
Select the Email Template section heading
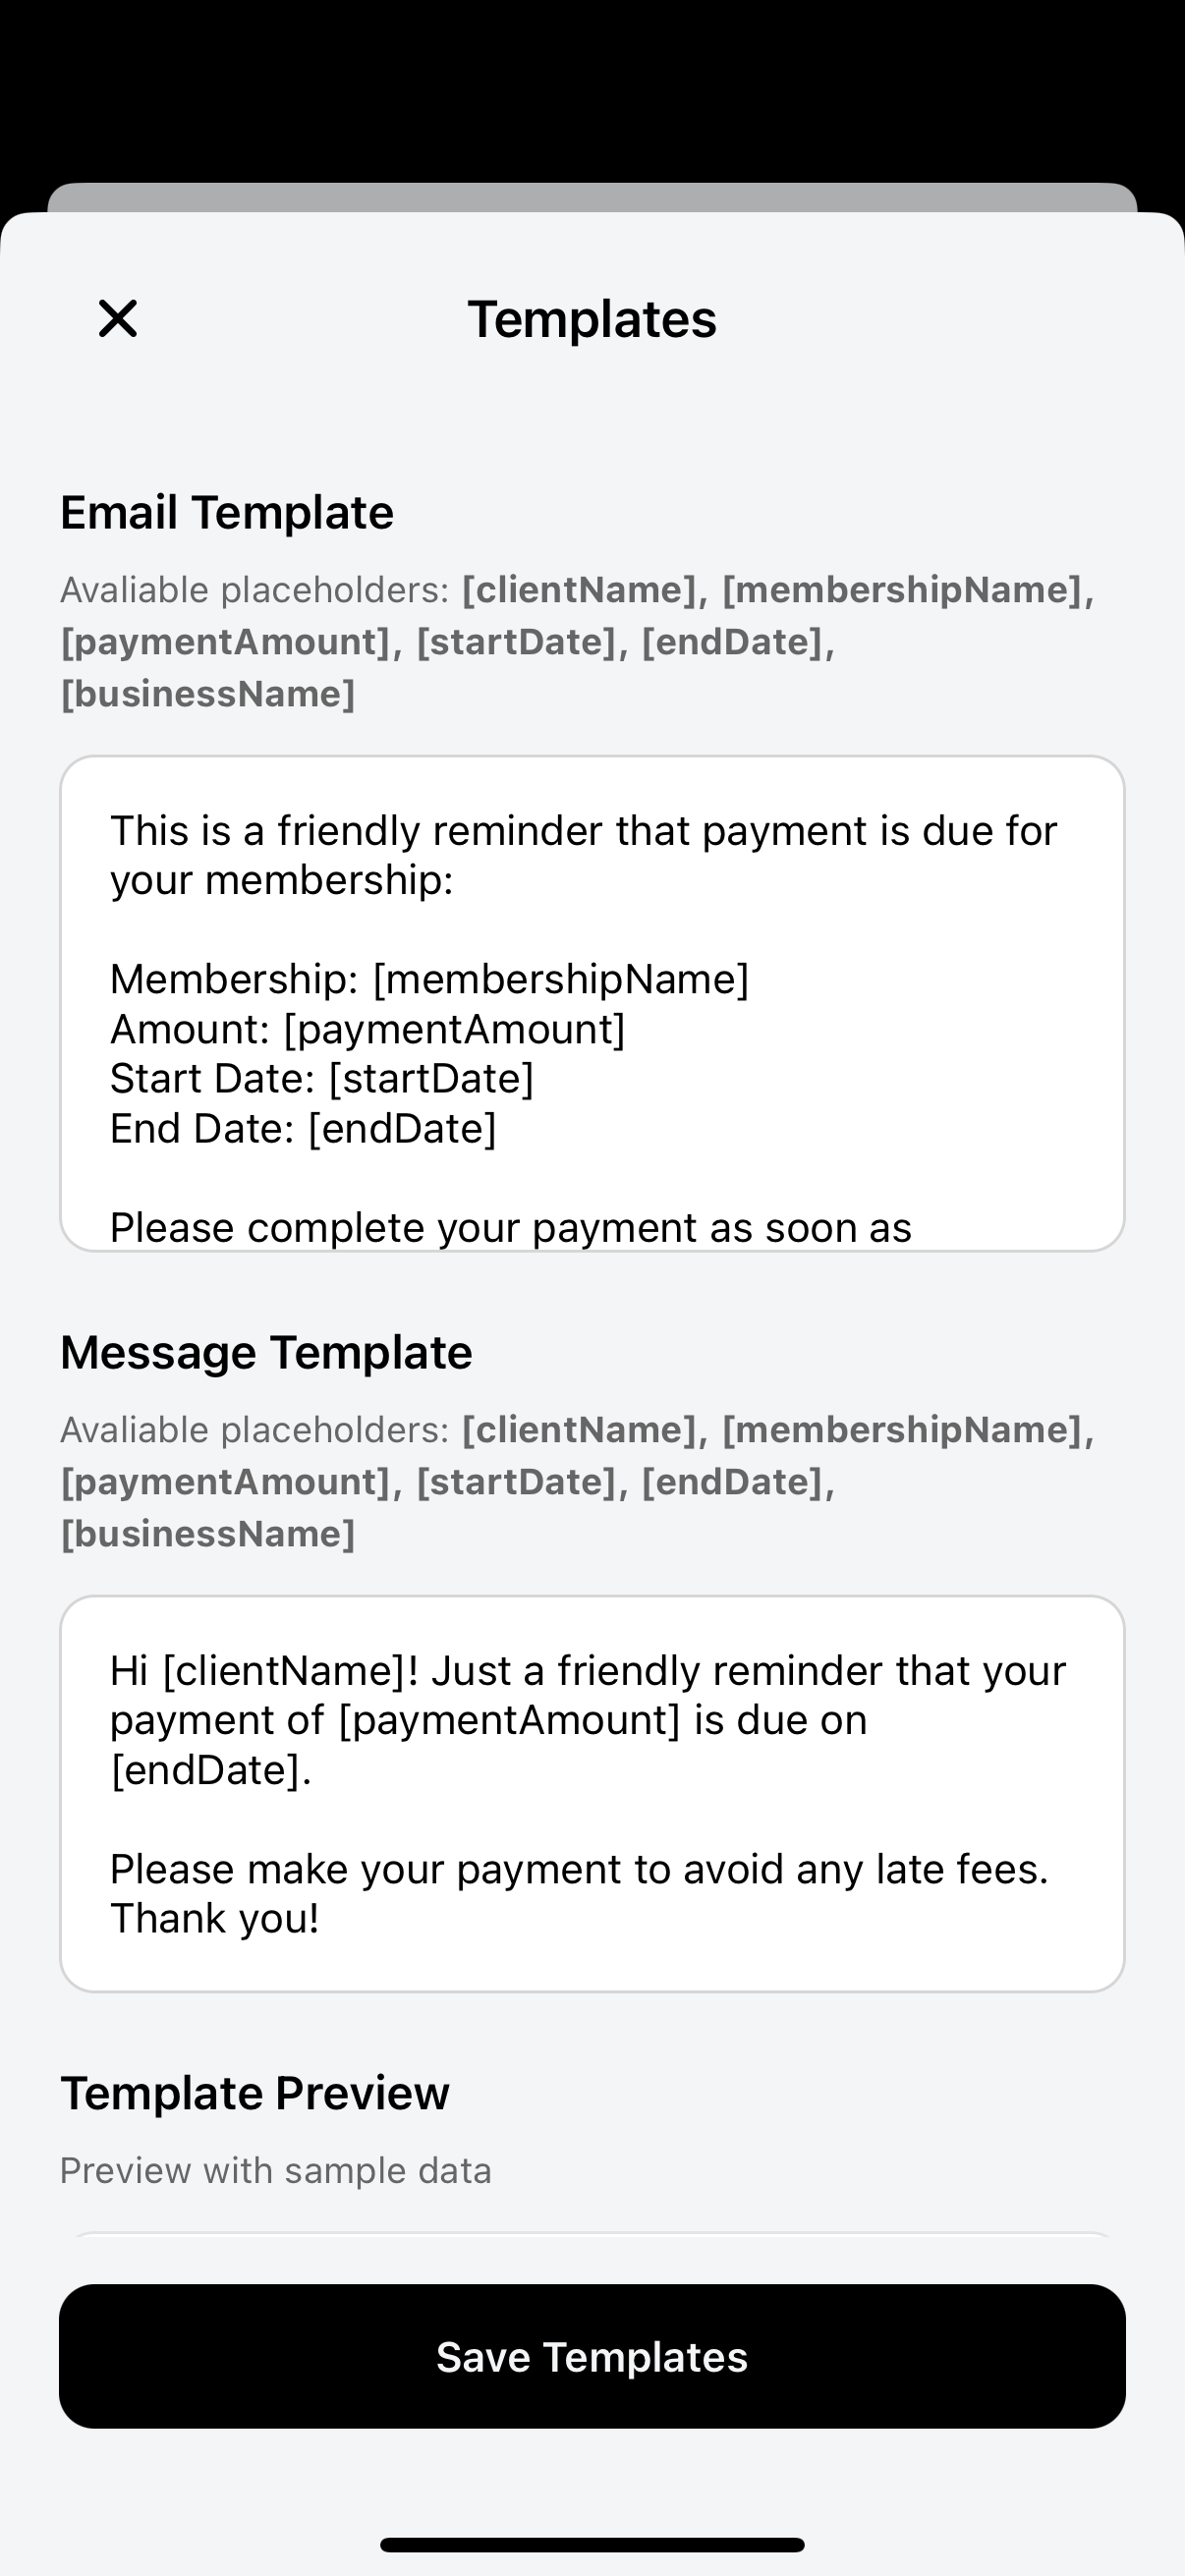click(x=227, y=512)
